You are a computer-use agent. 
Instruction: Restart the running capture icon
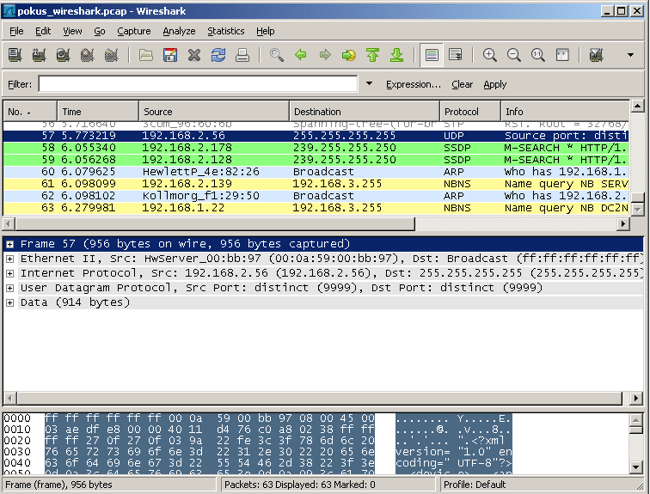(111, 55)
